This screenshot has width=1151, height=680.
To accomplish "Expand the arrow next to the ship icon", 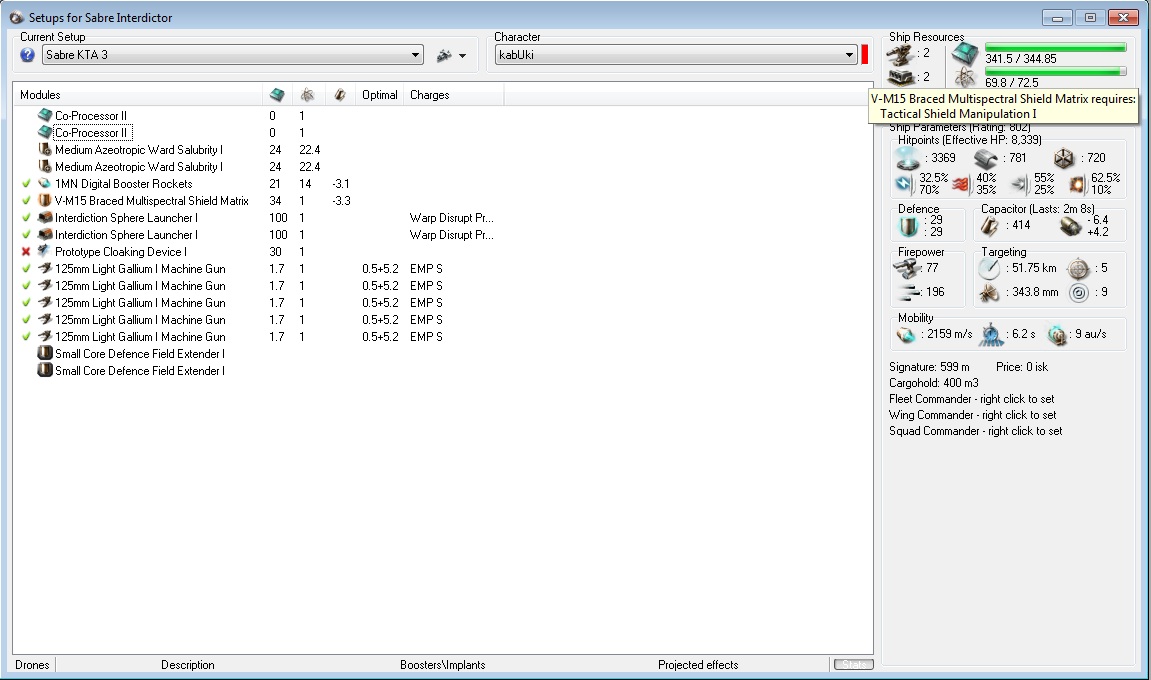I will (x=462, y=56).
